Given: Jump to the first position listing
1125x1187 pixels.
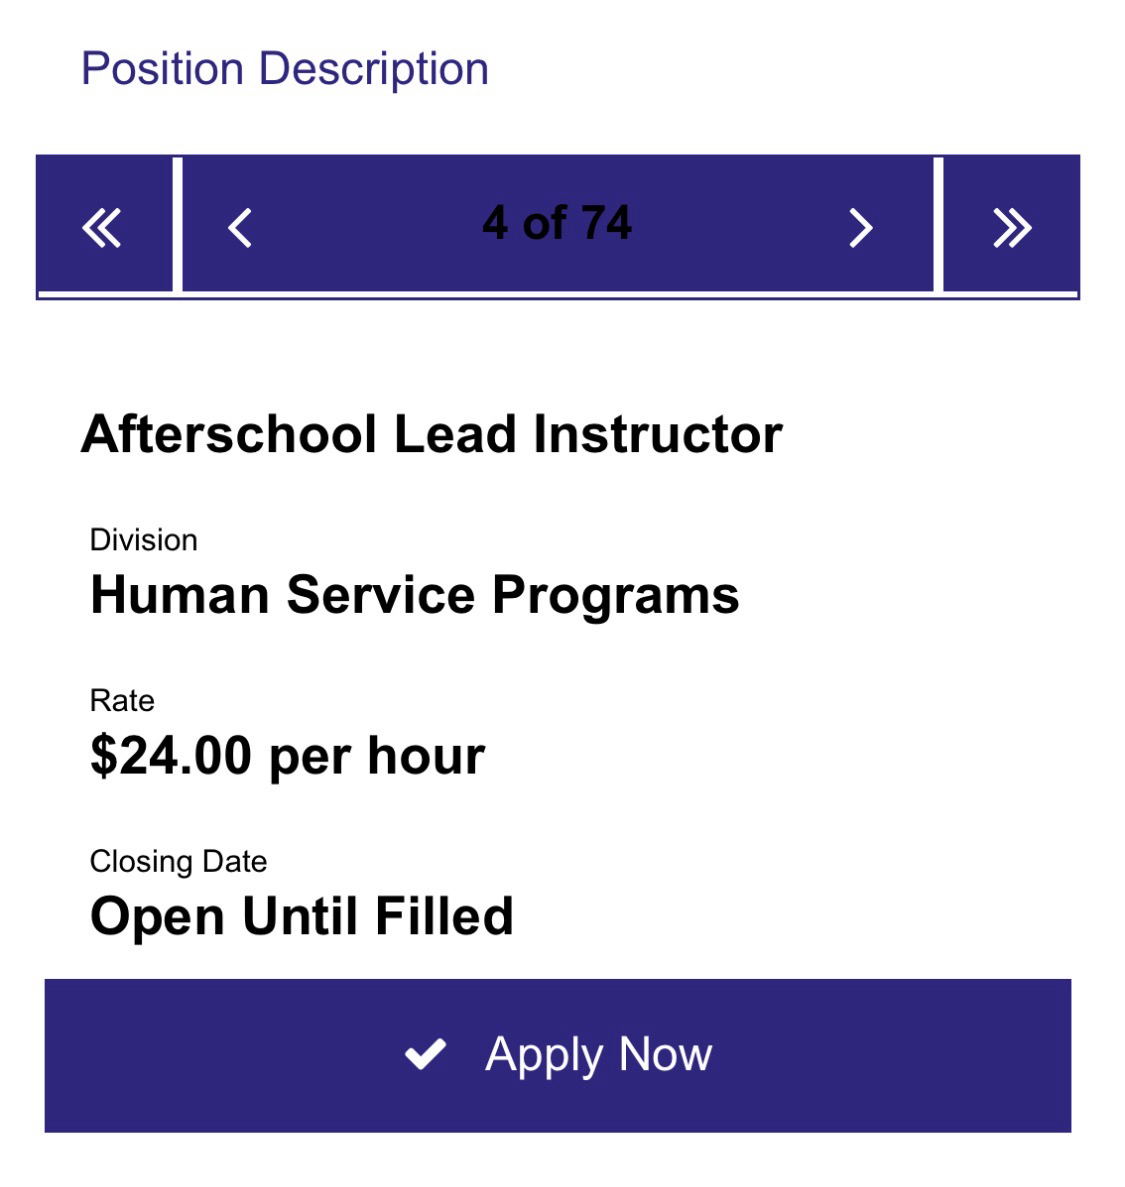Looking at the screenshot, I should pyautogui.click(x=102, y=227).
